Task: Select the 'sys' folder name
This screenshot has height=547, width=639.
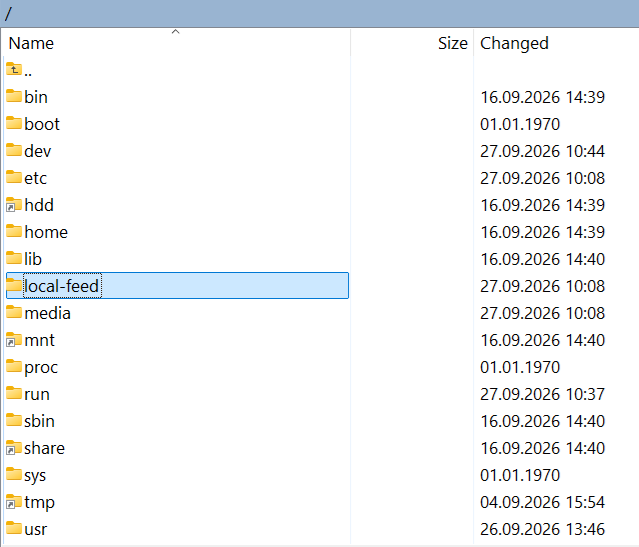Action: [x=35, y=475]
